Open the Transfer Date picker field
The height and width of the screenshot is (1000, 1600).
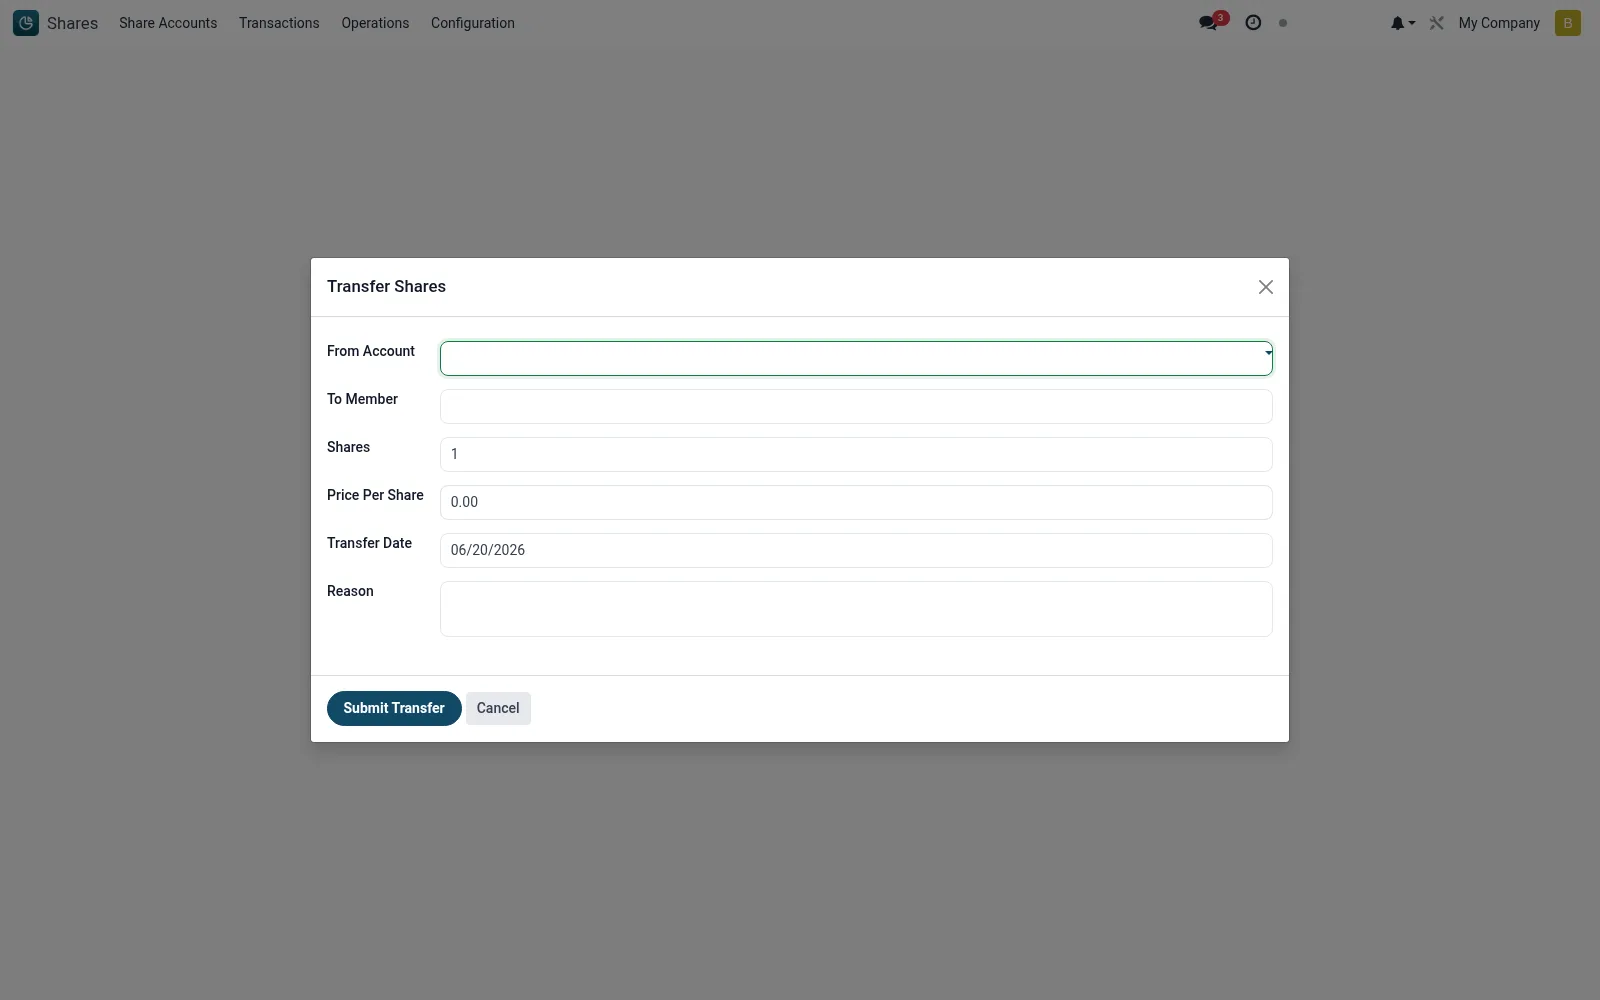coord(856,550)
